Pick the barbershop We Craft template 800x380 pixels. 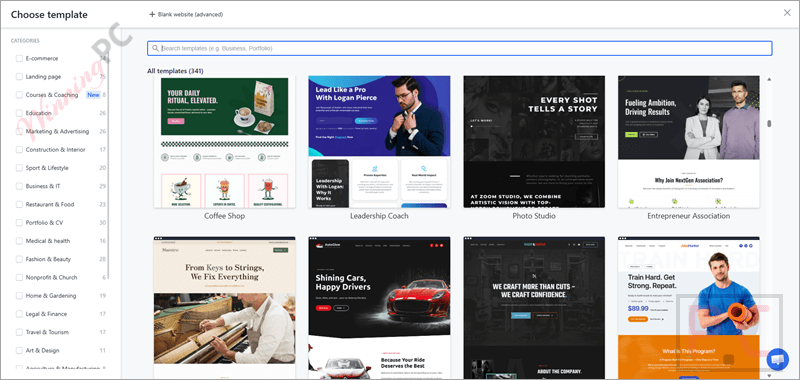pyautogui.click(x=534, y=308)
